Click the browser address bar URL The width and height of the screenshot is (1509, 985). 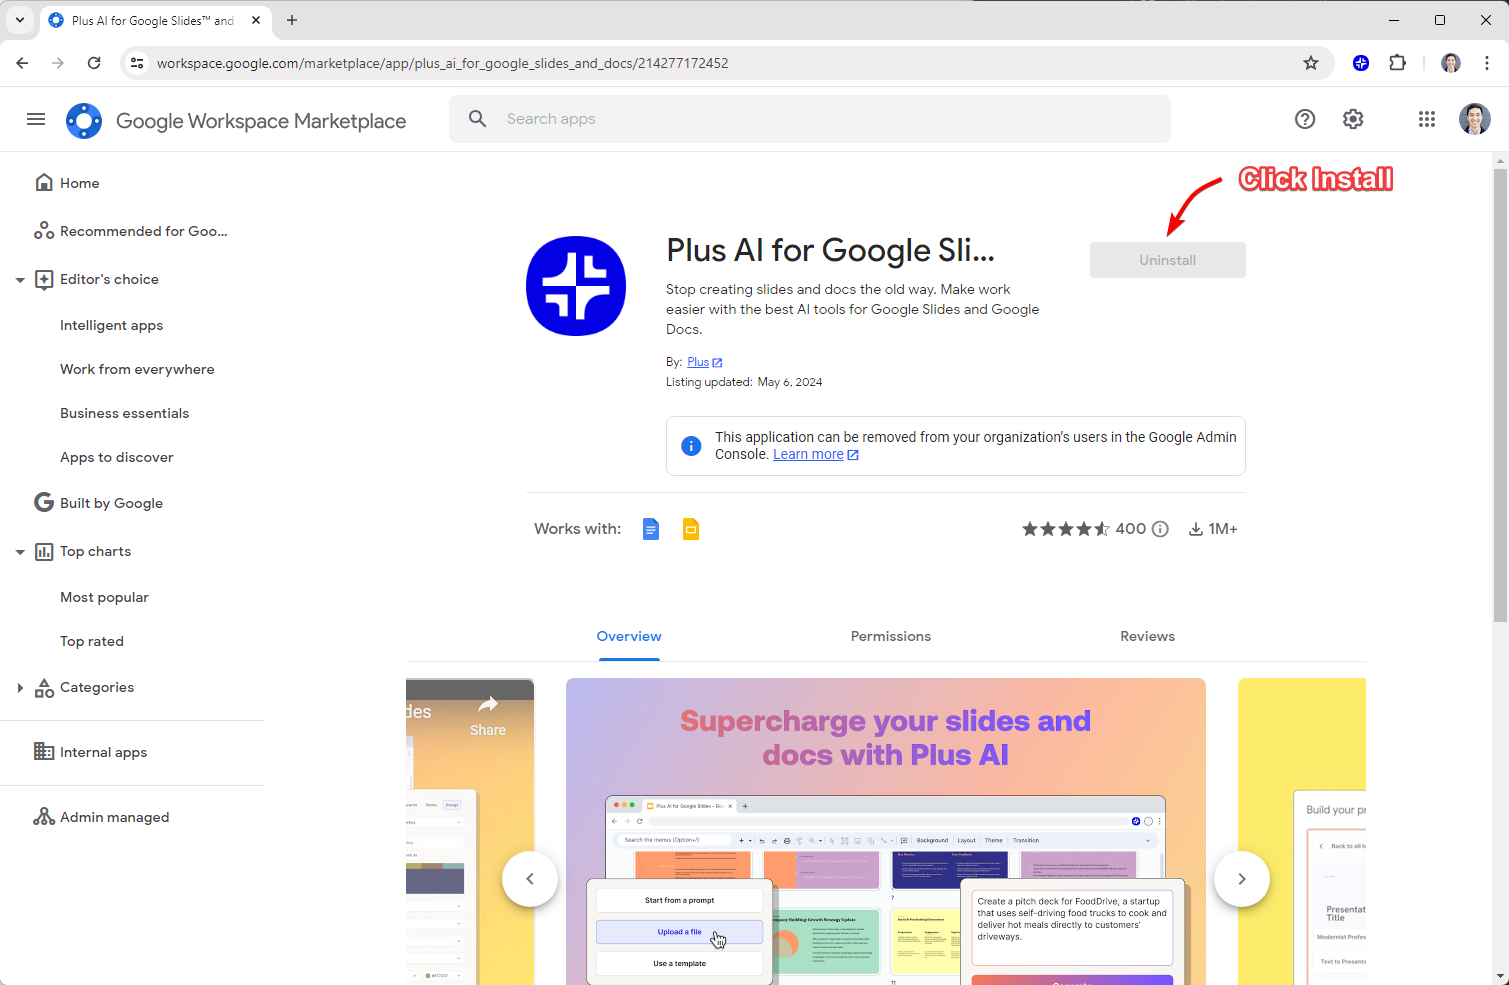(x=442, y=63)
